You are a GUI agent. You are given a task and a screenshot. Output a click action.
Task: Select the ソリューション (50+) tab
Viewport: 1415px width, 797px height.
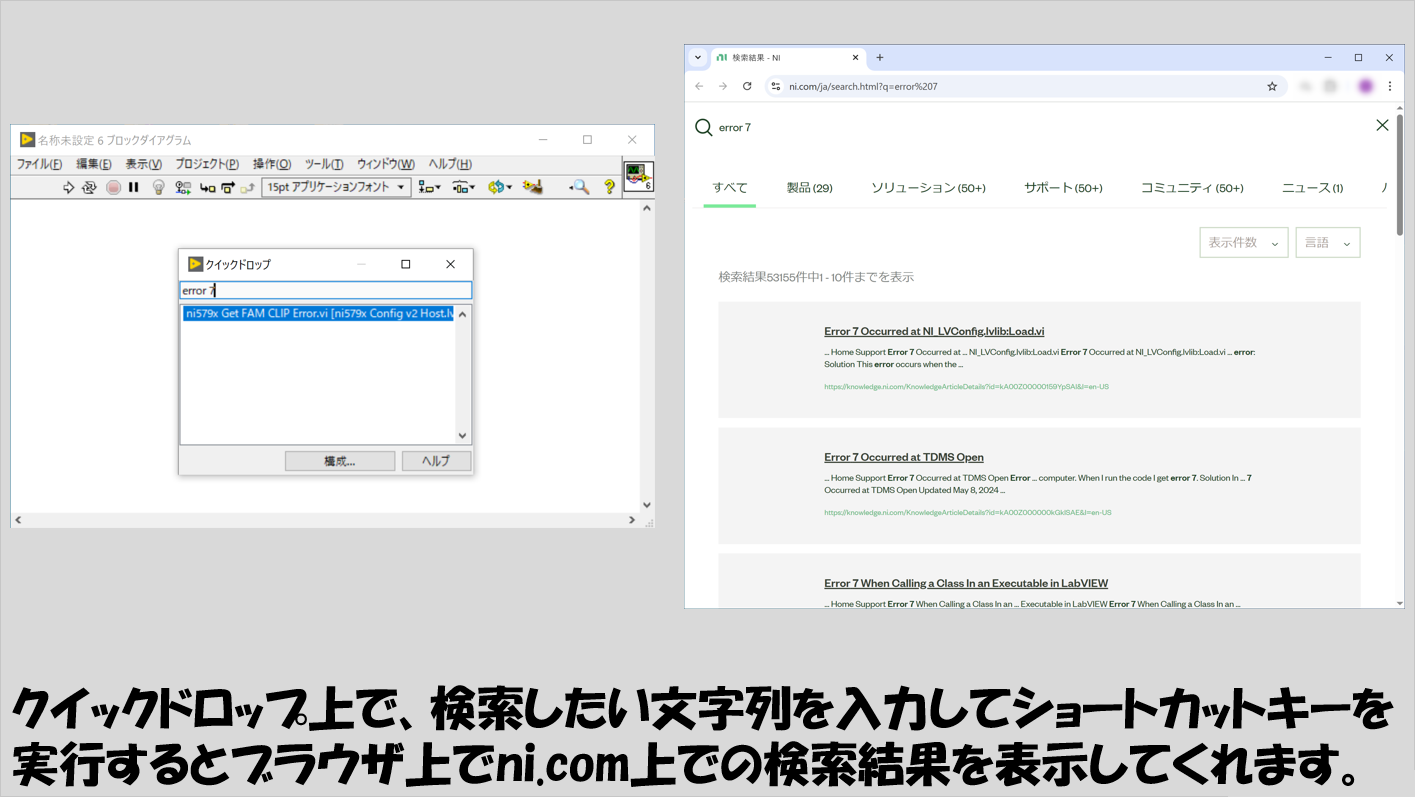[928, 188]
